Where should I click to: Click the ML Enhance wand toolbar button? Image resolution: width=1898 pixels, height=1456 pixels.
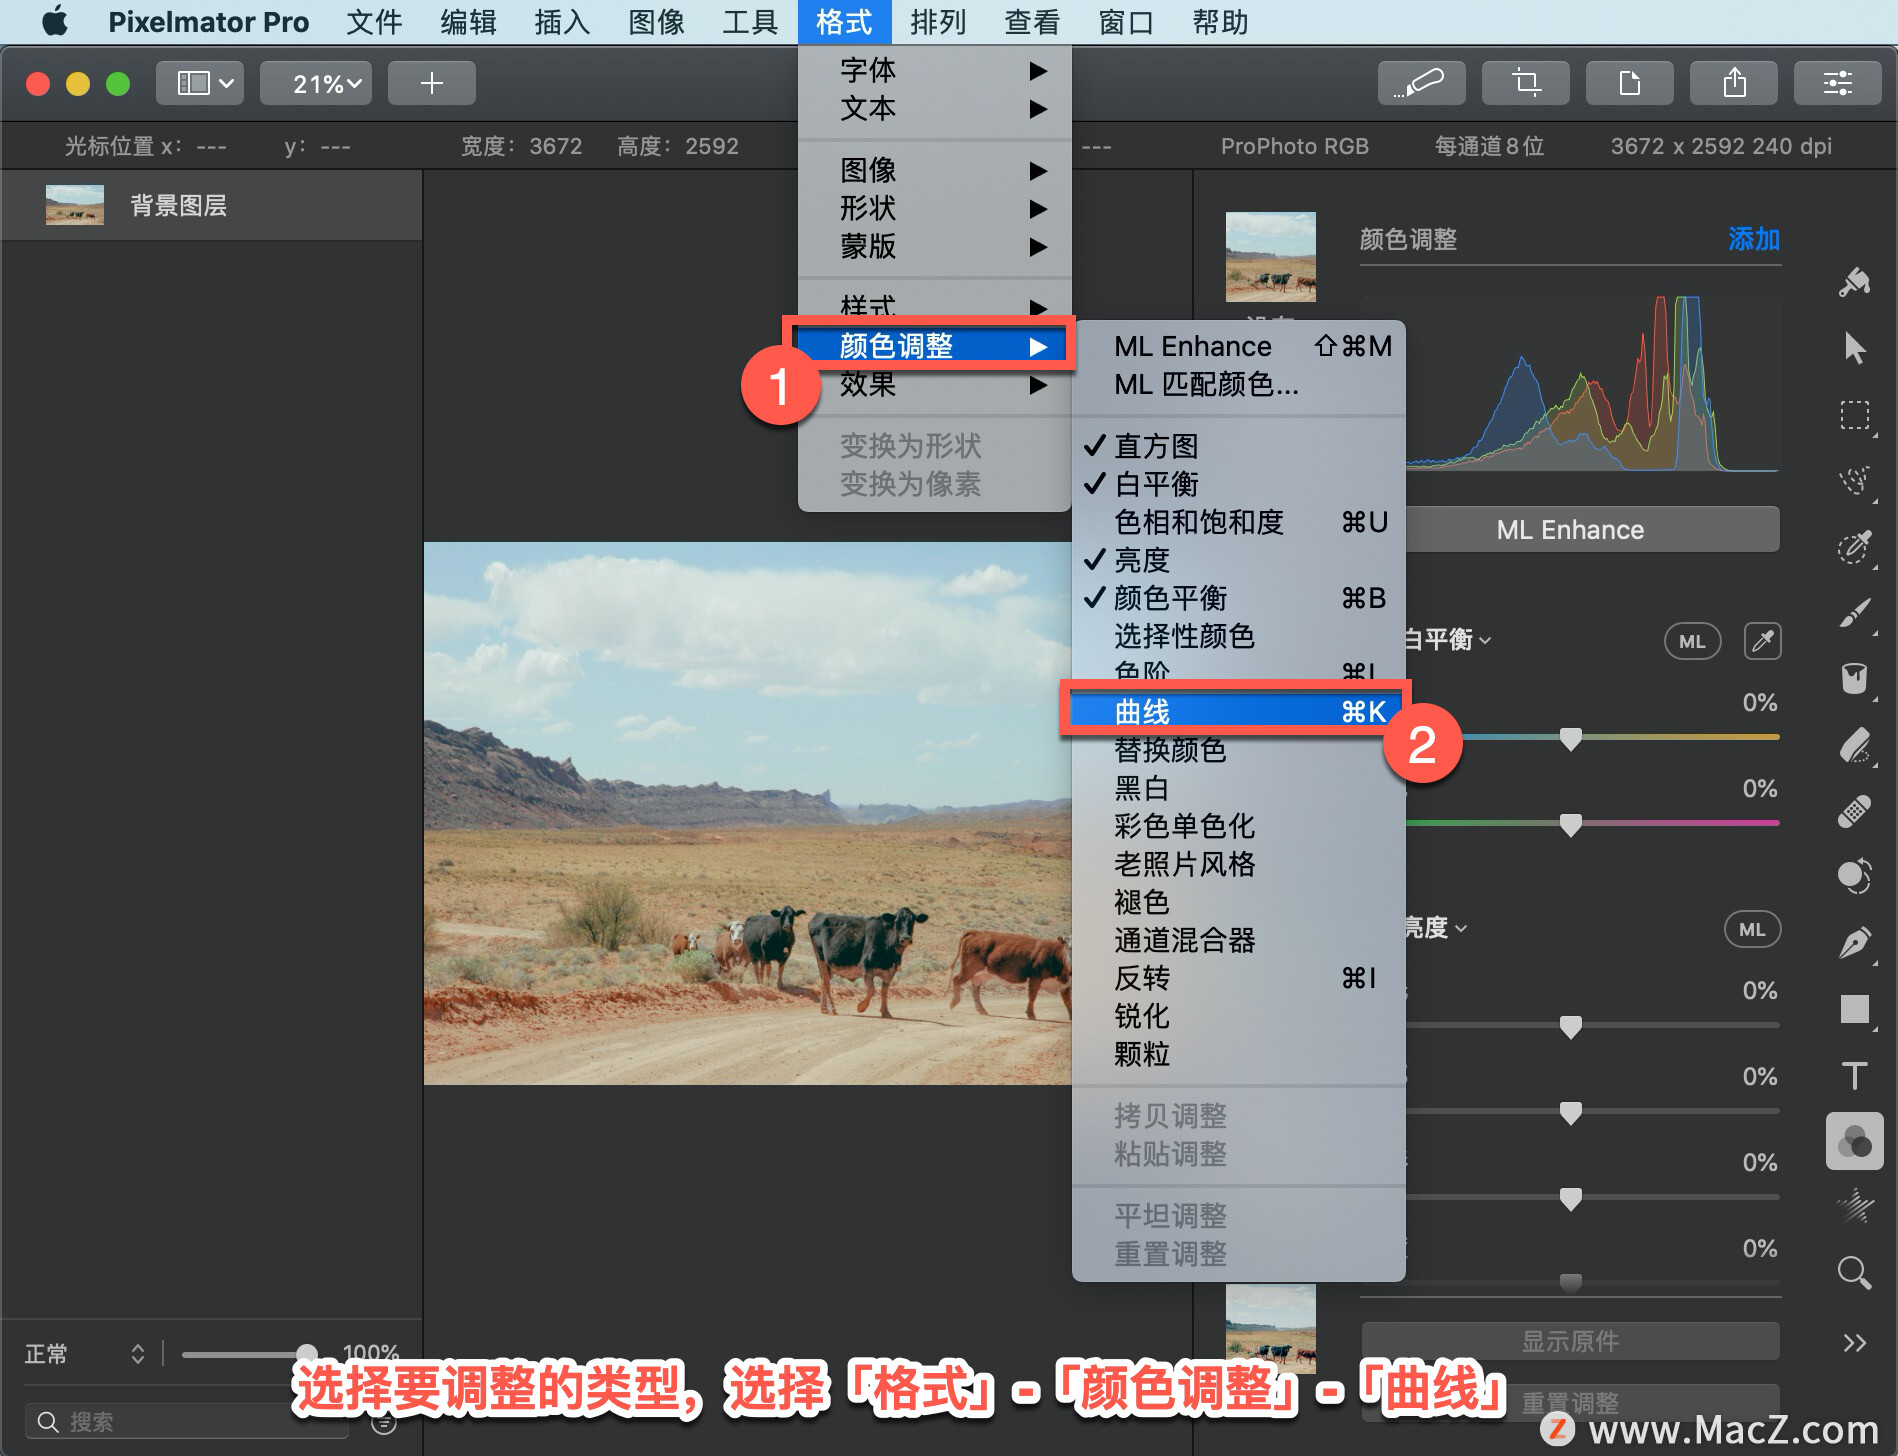1421,83
